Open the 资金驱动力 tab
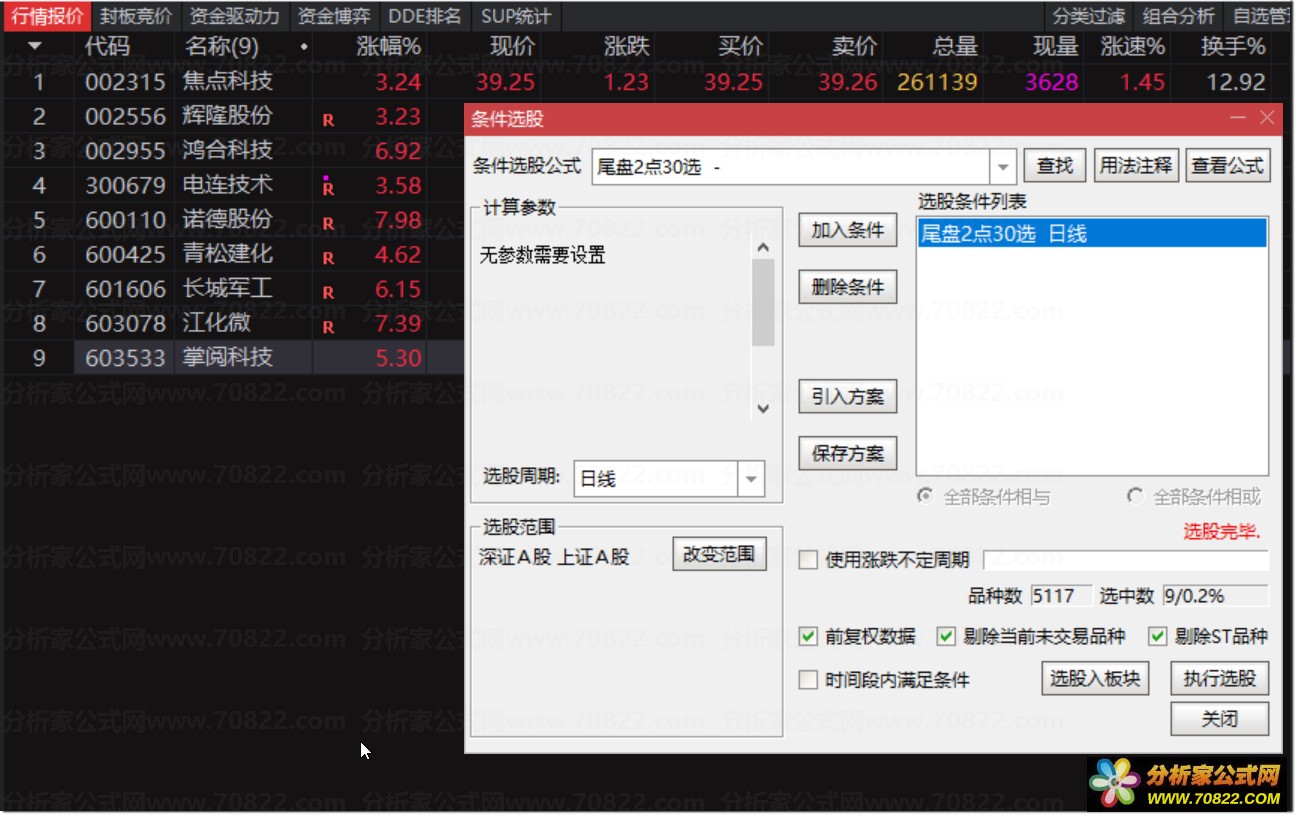 [x=234, y=16]
